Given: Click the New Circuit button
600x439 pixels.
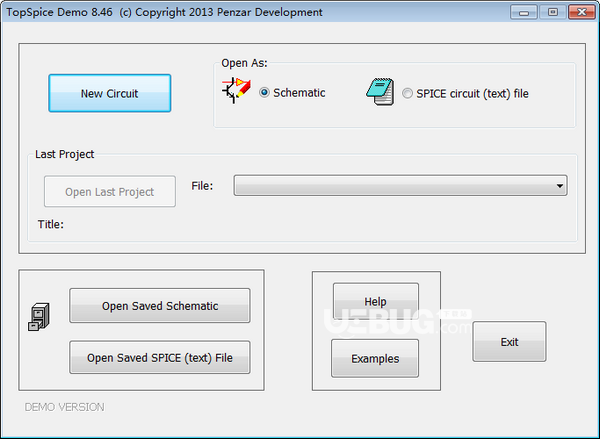Looking at the screenshot, I should pos(110,93).
